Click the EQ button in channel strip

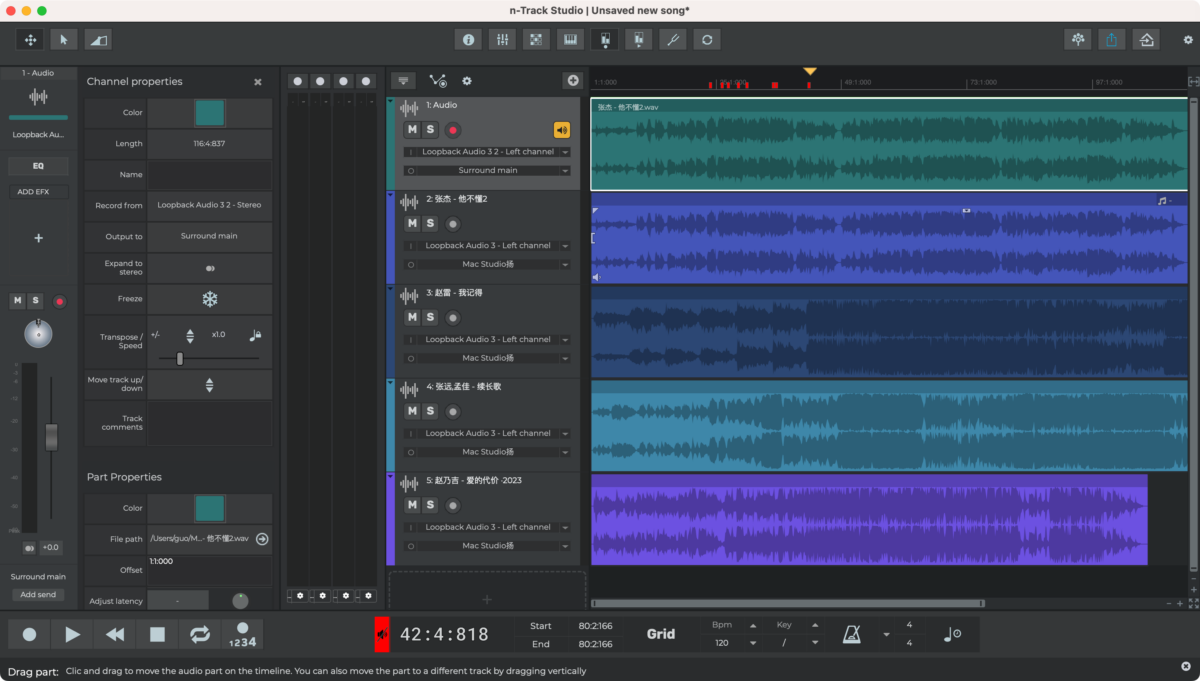[38, 166]
